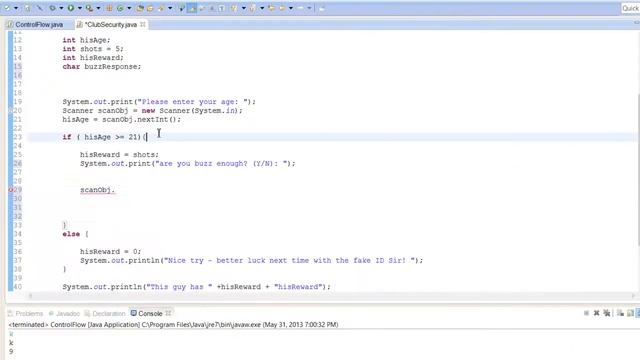Click the terminated ControlFlow console status text
This screenshot has width=640, height=360.
point(173,324)
